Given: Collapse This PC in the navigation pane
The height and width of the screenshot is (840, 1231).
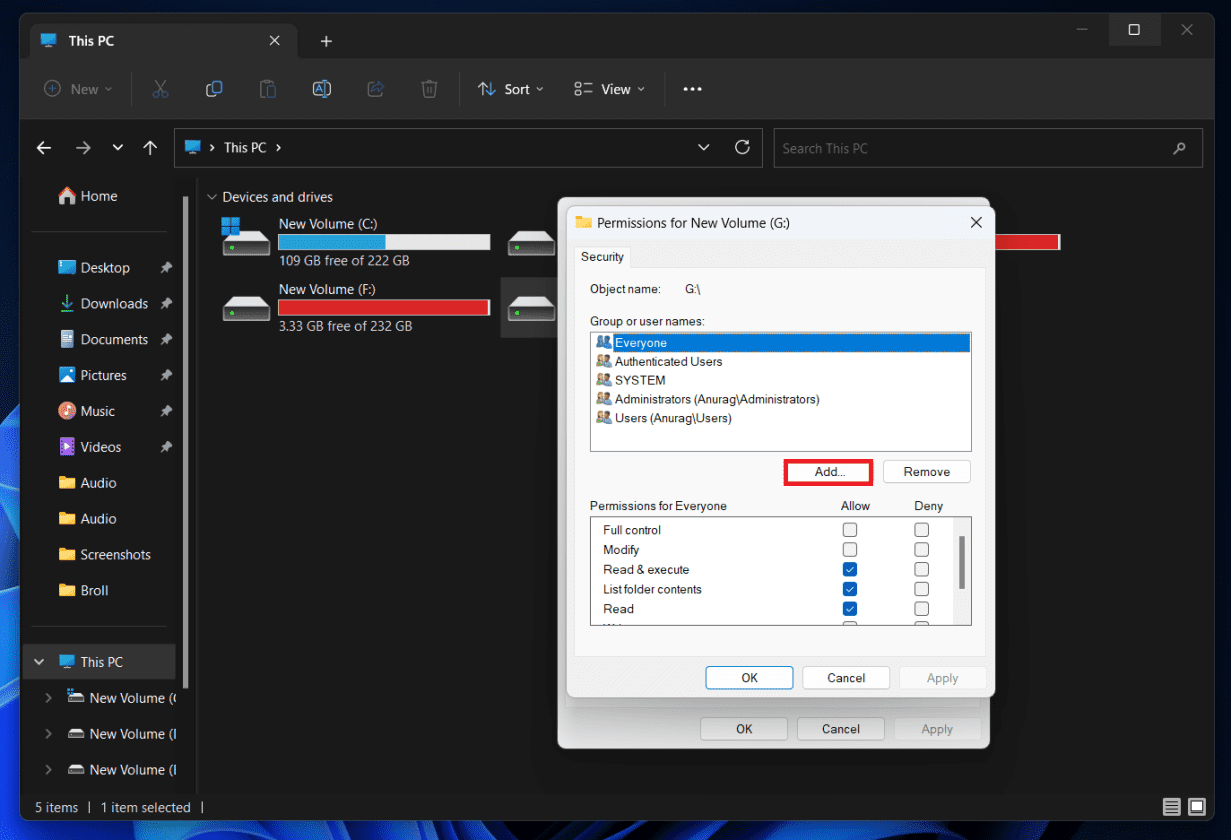Looking at the screenshot, I should click(38, 661).
